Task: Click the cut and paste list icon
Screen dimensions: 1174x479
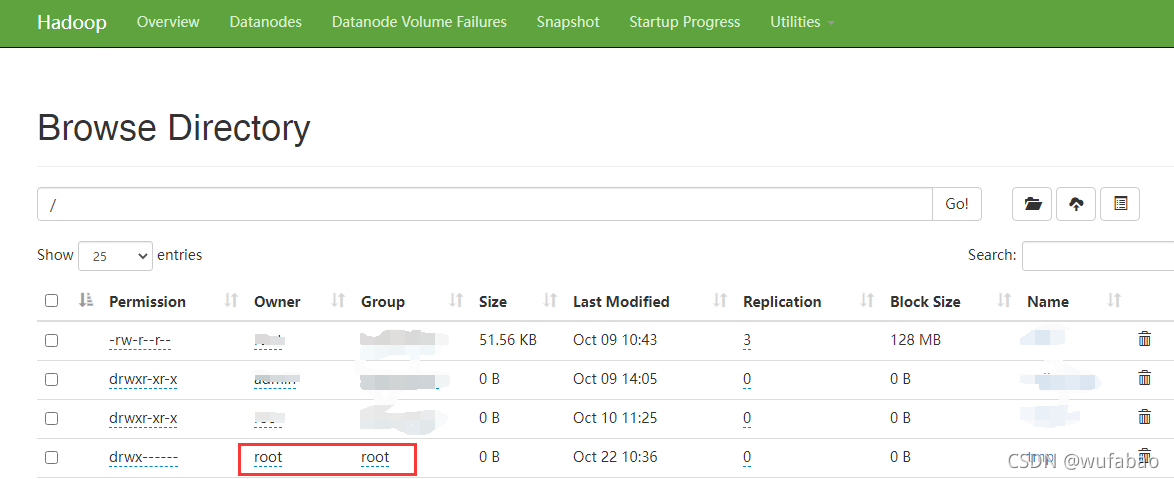Action: [1120, 204]
